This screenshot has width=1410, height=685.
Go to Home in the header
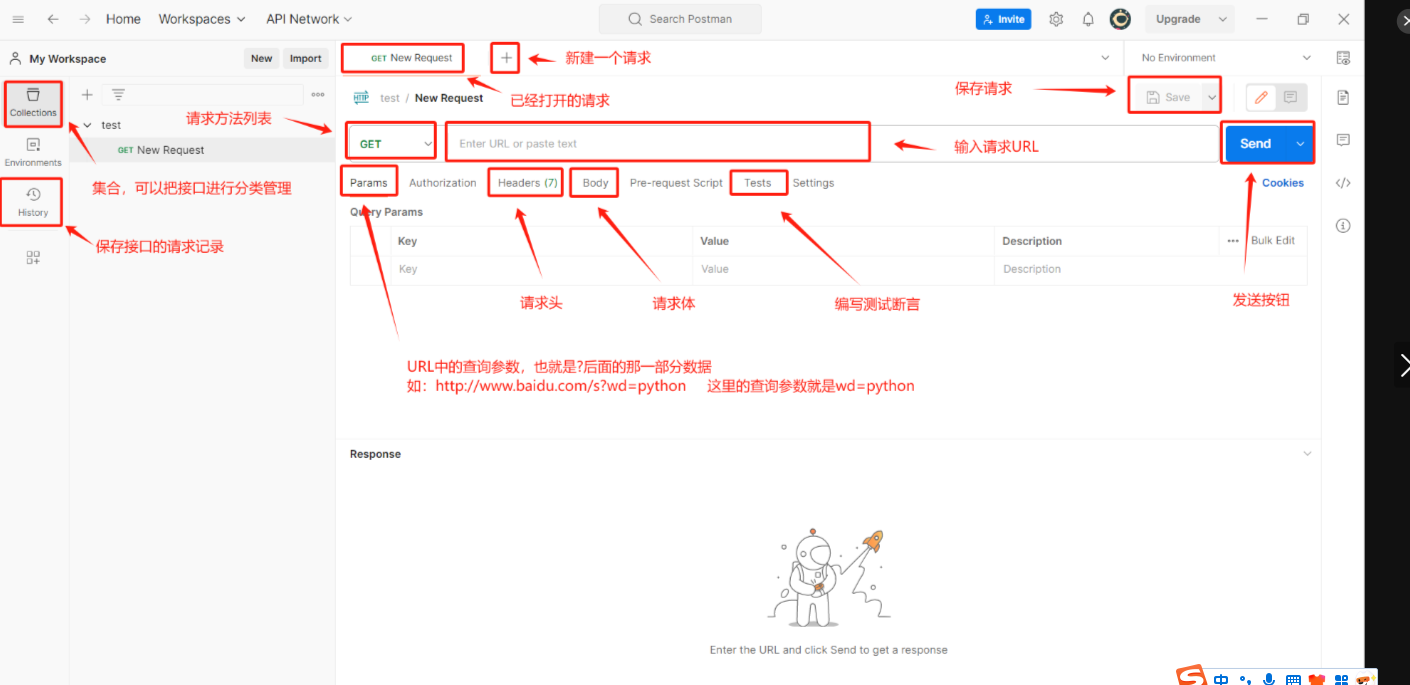click(123, 19)
